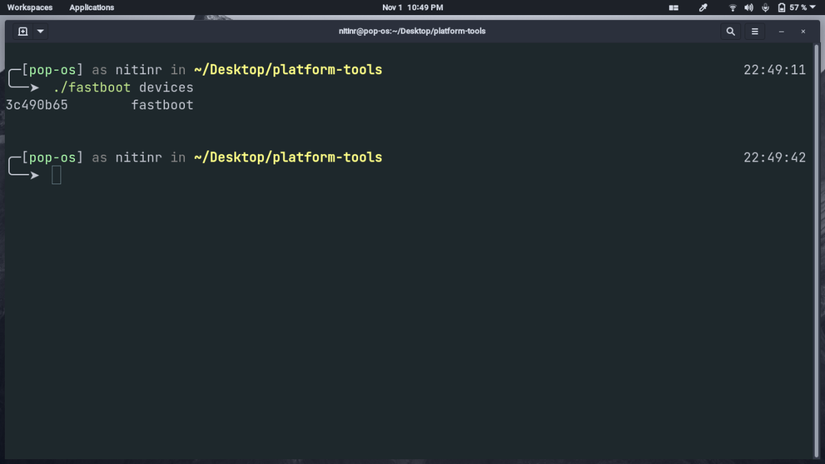Image resolution: width=825 pixels, height=464 pixels.
Task: Click the color picker eyedropper icon
Action: (703, 7)
